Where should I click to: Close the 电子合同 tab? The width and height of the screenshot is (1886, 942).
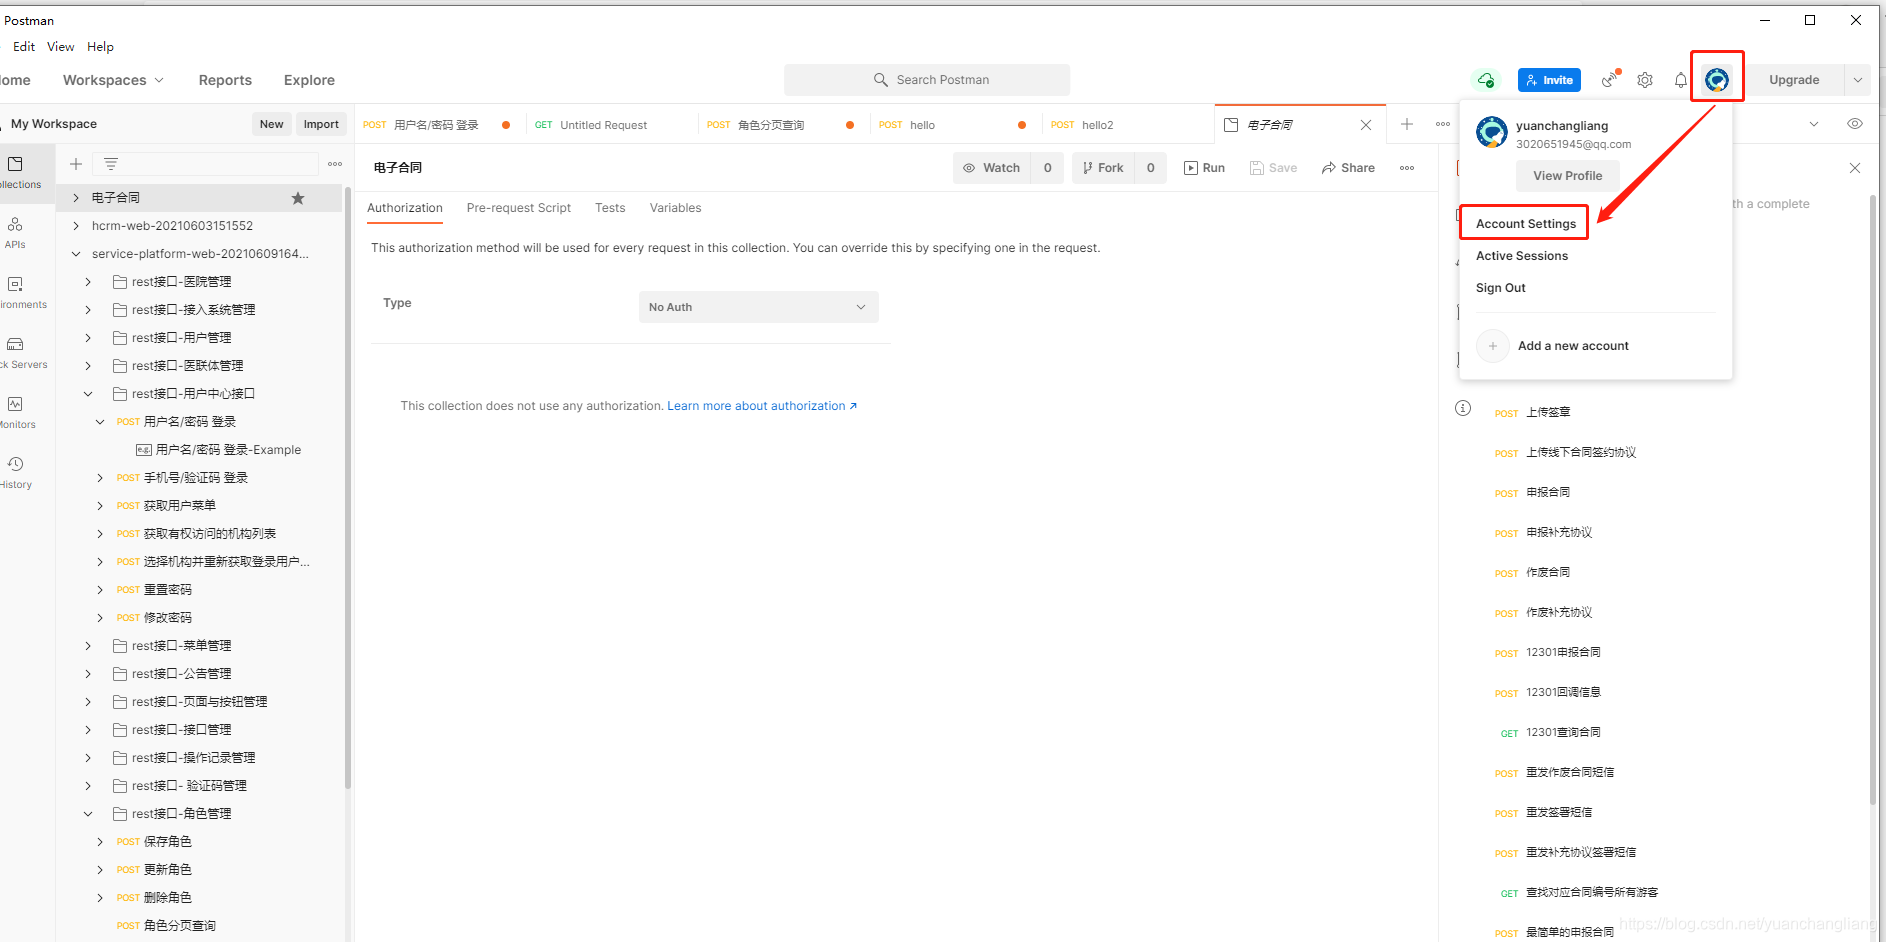pos(1366,125)
